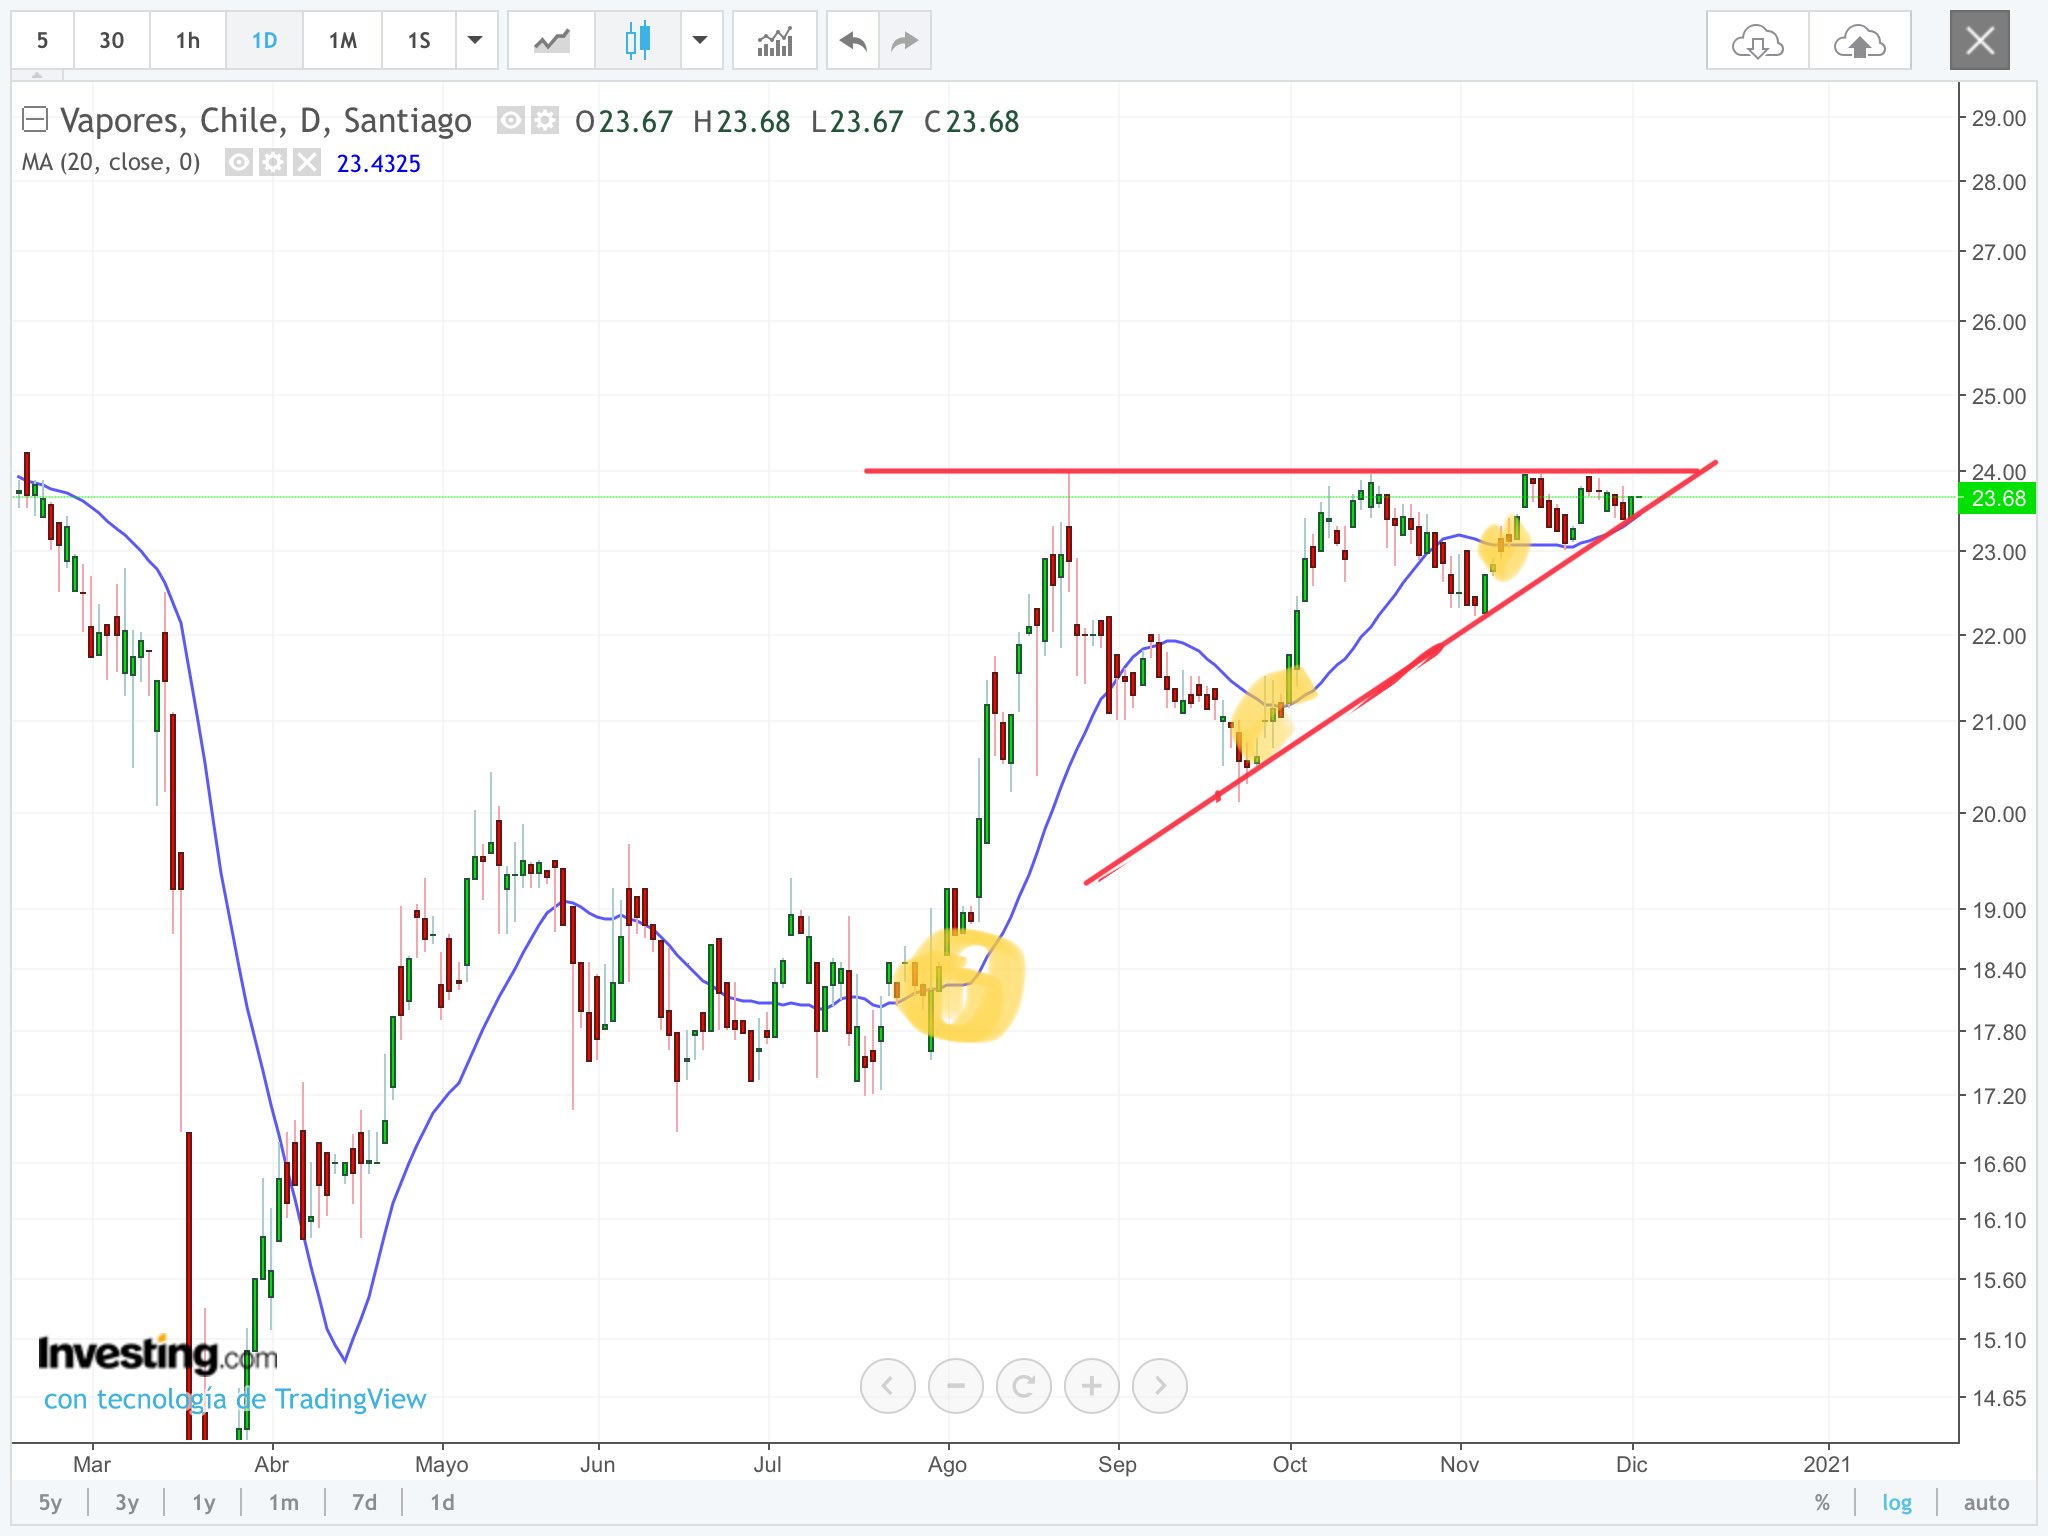Load chart layout from cloud icon

coord(1757,41)
